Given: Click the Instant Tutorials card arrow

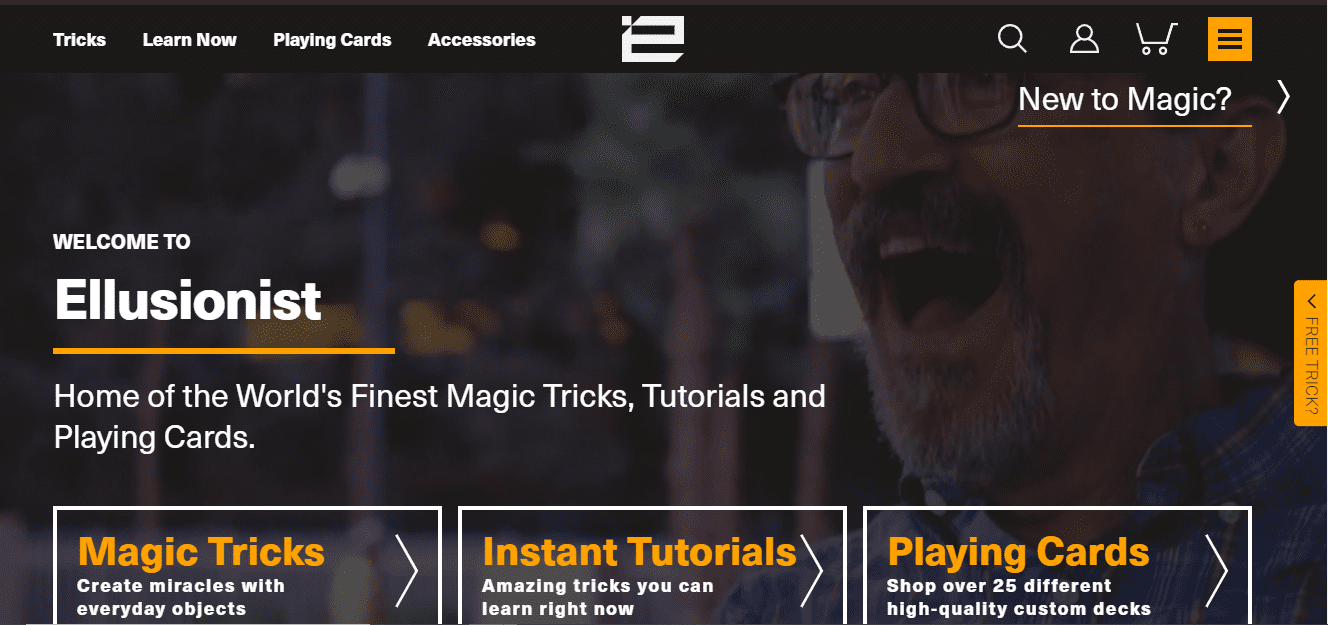Looking at the screenshot, I should coord(811,571).
